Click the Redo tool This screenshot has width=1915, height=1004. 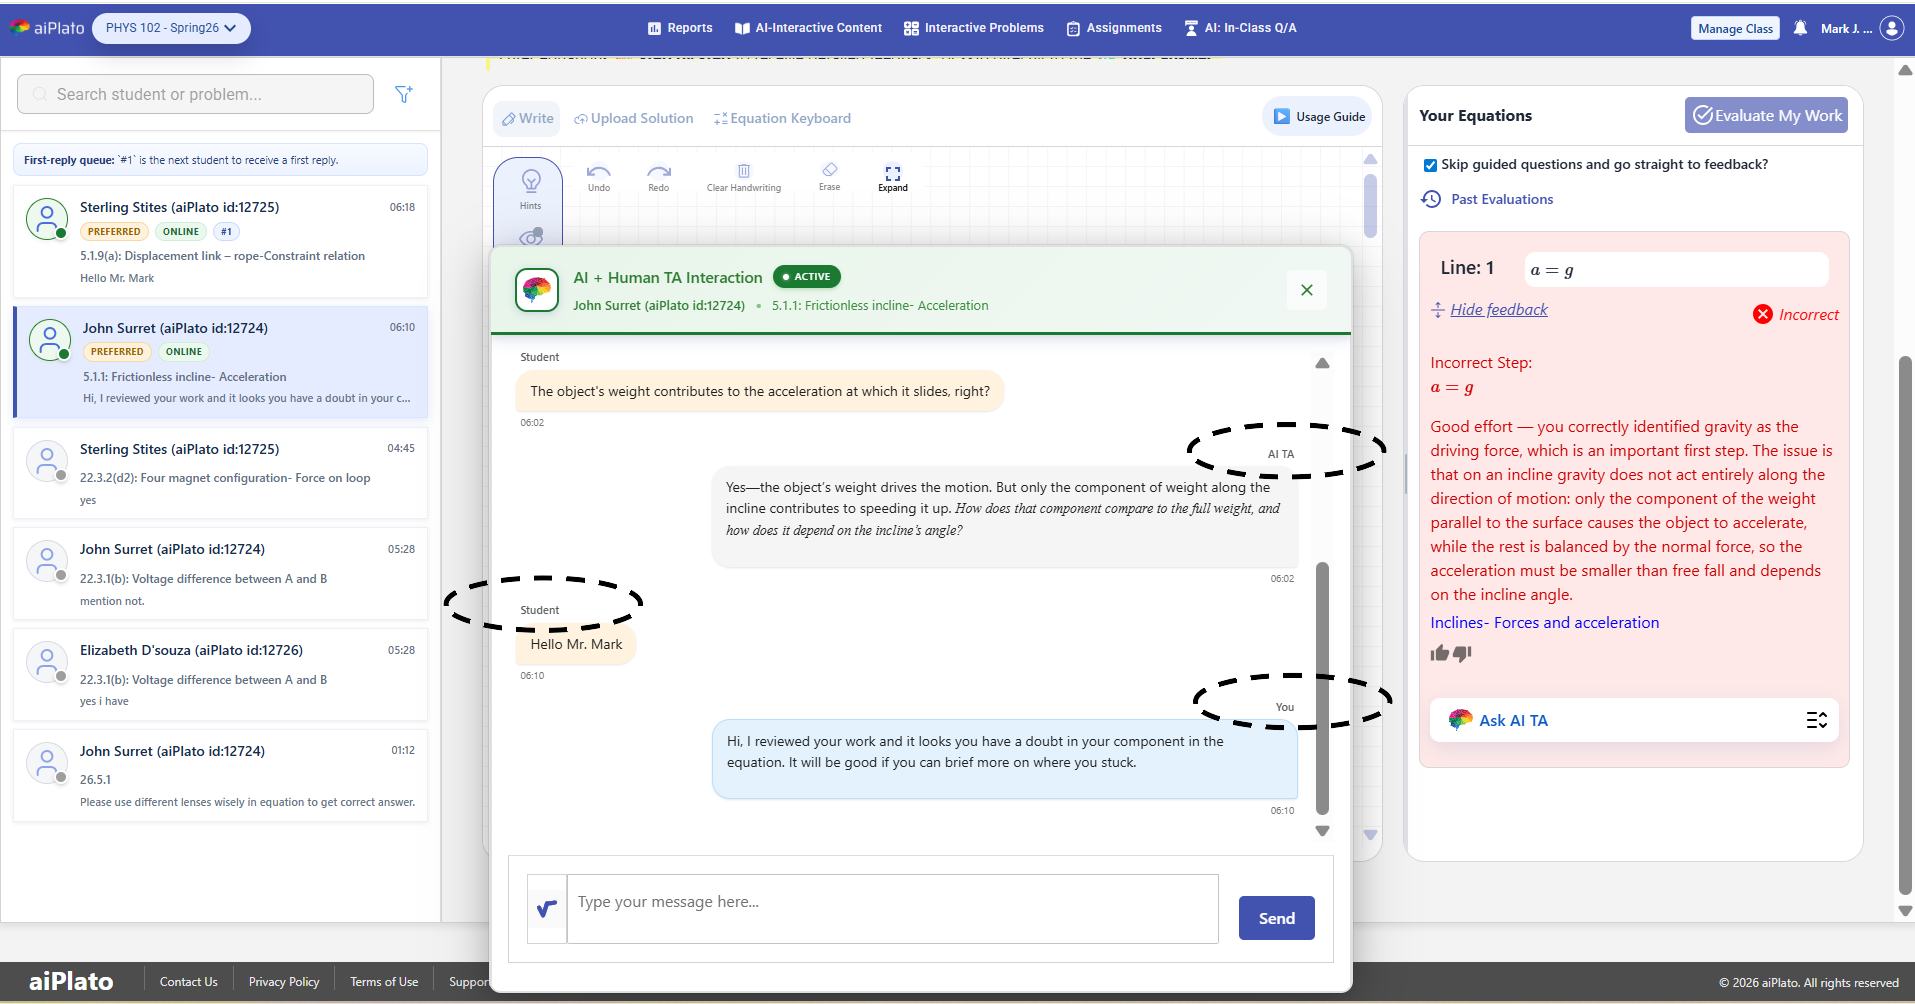coord(659,178)
